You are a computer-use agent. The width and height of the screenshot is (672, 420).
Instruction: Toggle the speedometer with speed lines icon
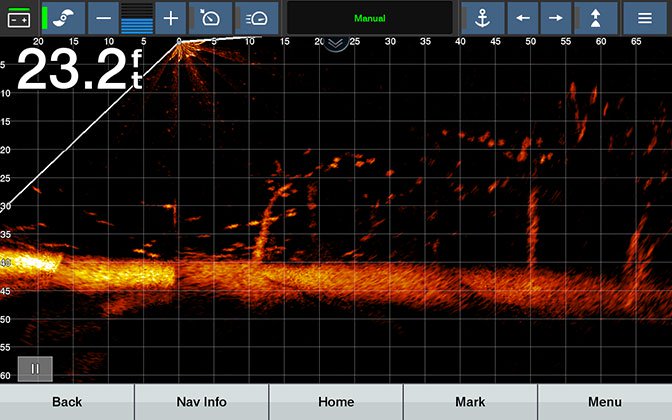pos(257,18)
